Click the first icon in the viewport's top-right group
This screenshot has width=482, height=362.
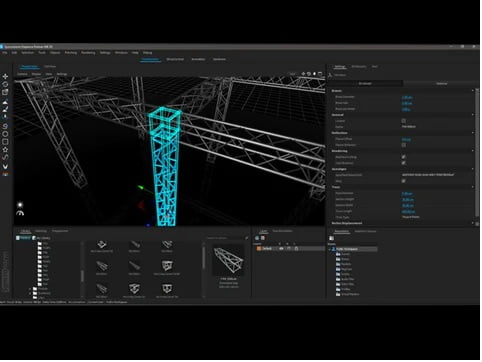pos(303,74)
